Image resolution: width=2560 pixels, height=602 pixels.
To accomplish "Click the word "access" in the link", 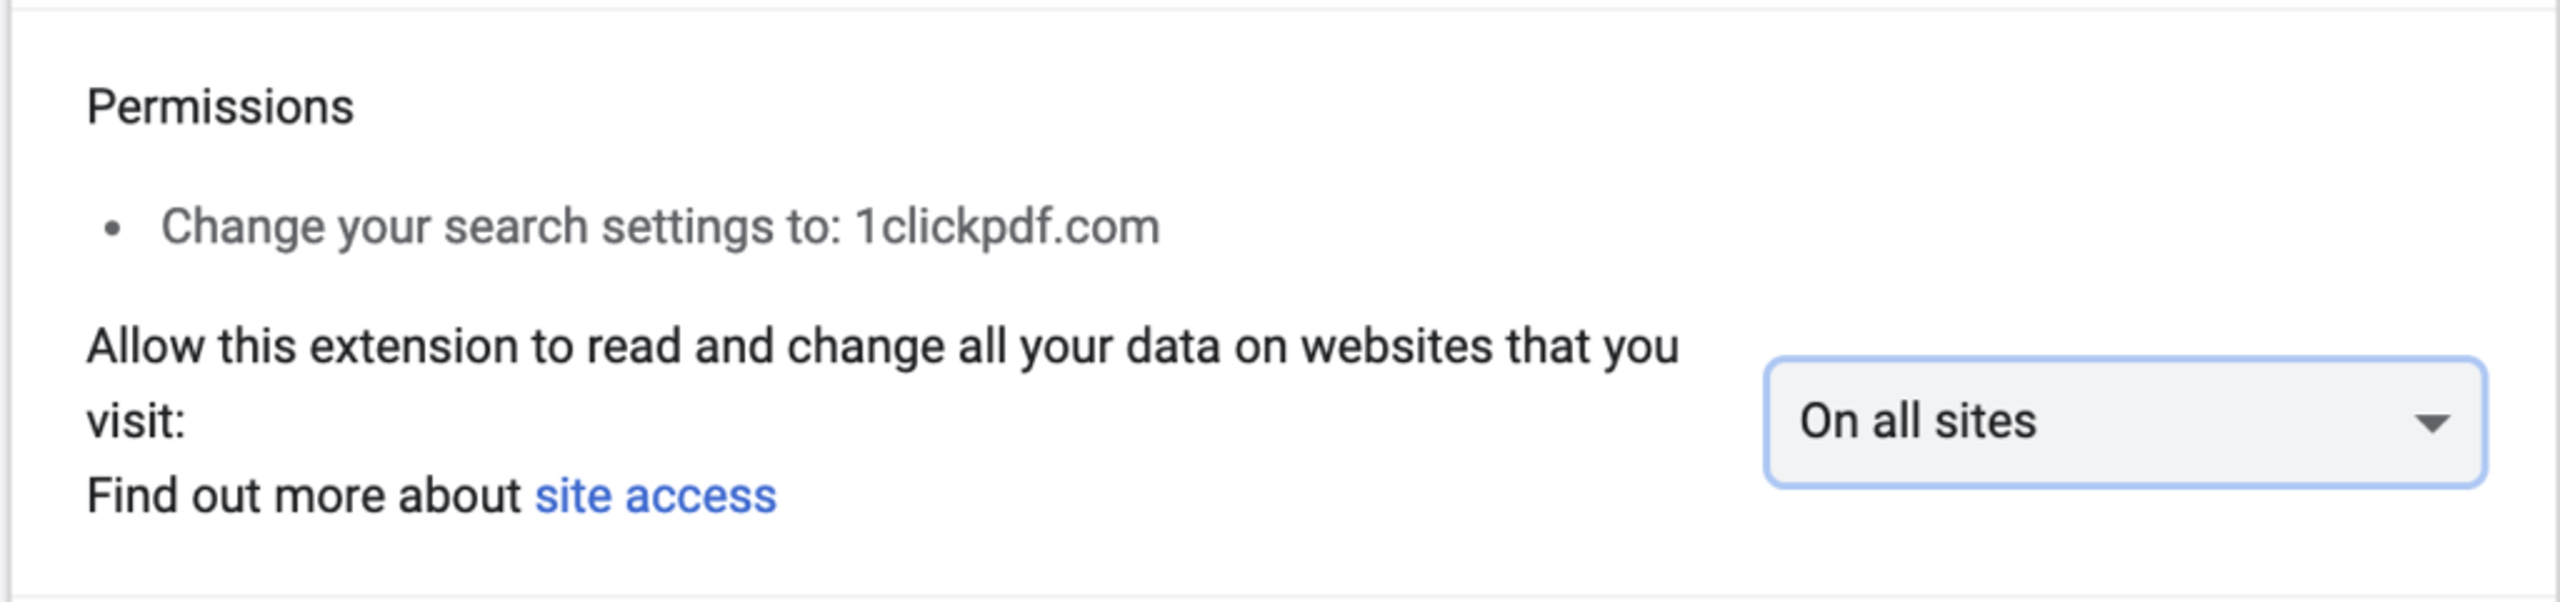I will 700,497.
